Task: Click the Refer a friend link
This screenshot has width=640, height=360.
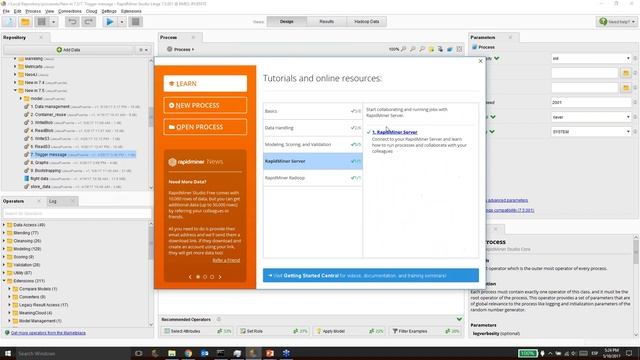Action: [226, 260]
